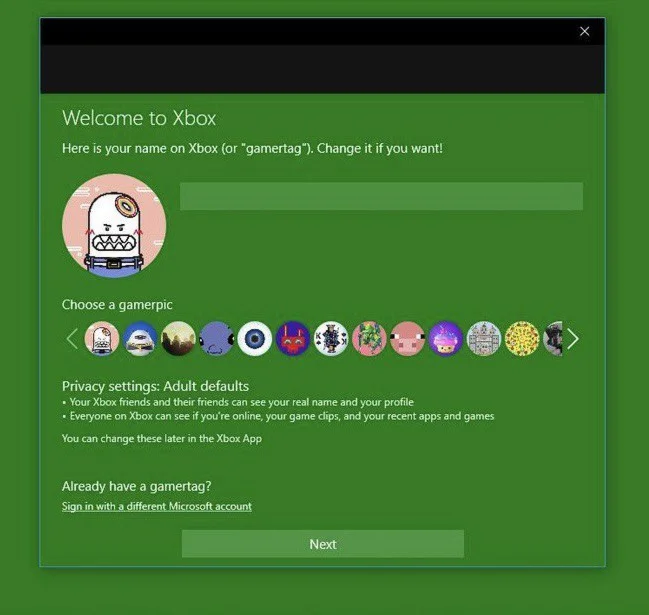
Task: Click the 'Already have a gamertag?' text
Action: point(137,486)
